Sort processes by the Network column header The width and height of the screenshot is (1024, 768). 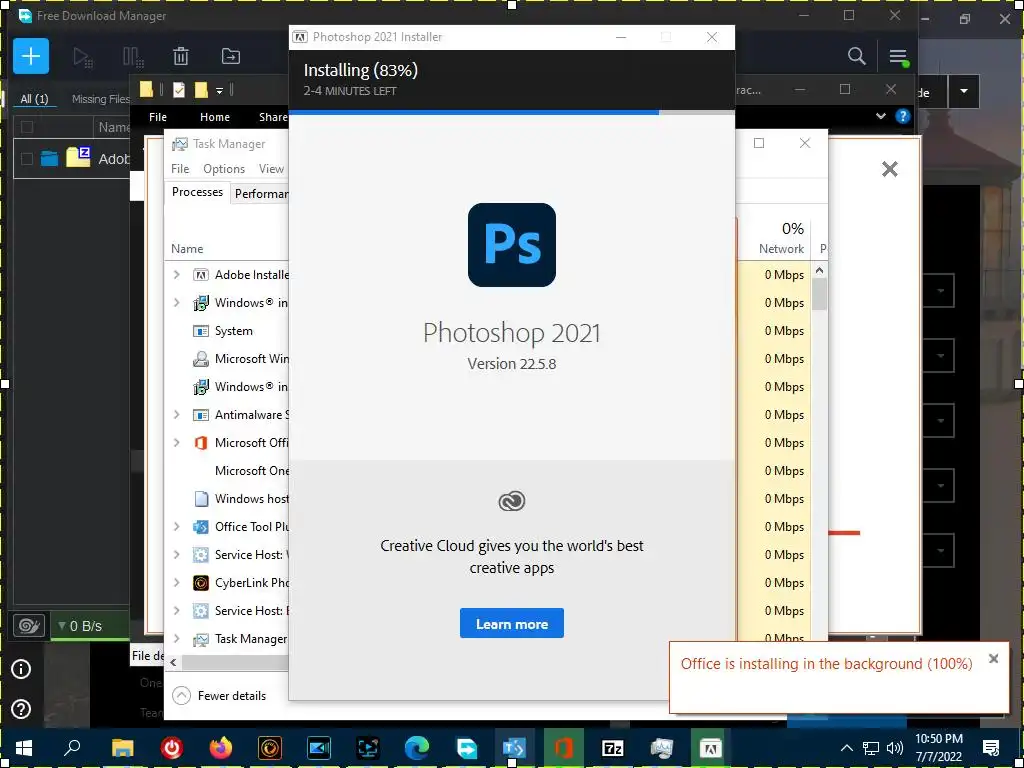(781, 249)
